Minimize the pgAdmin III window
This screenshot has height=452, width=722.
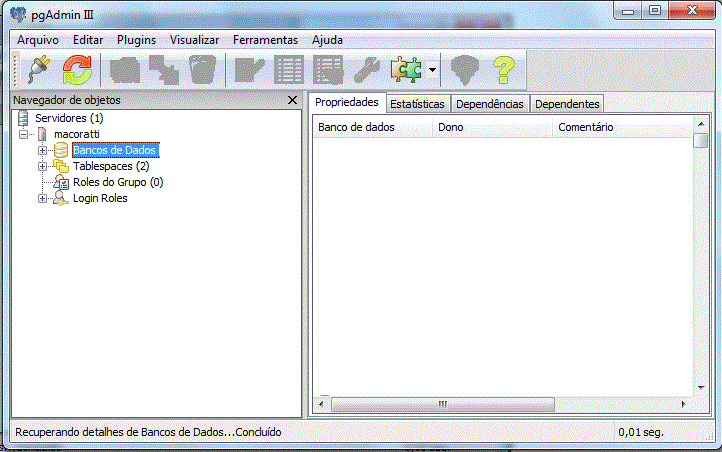pyautogui.click(x=628, y=11)
